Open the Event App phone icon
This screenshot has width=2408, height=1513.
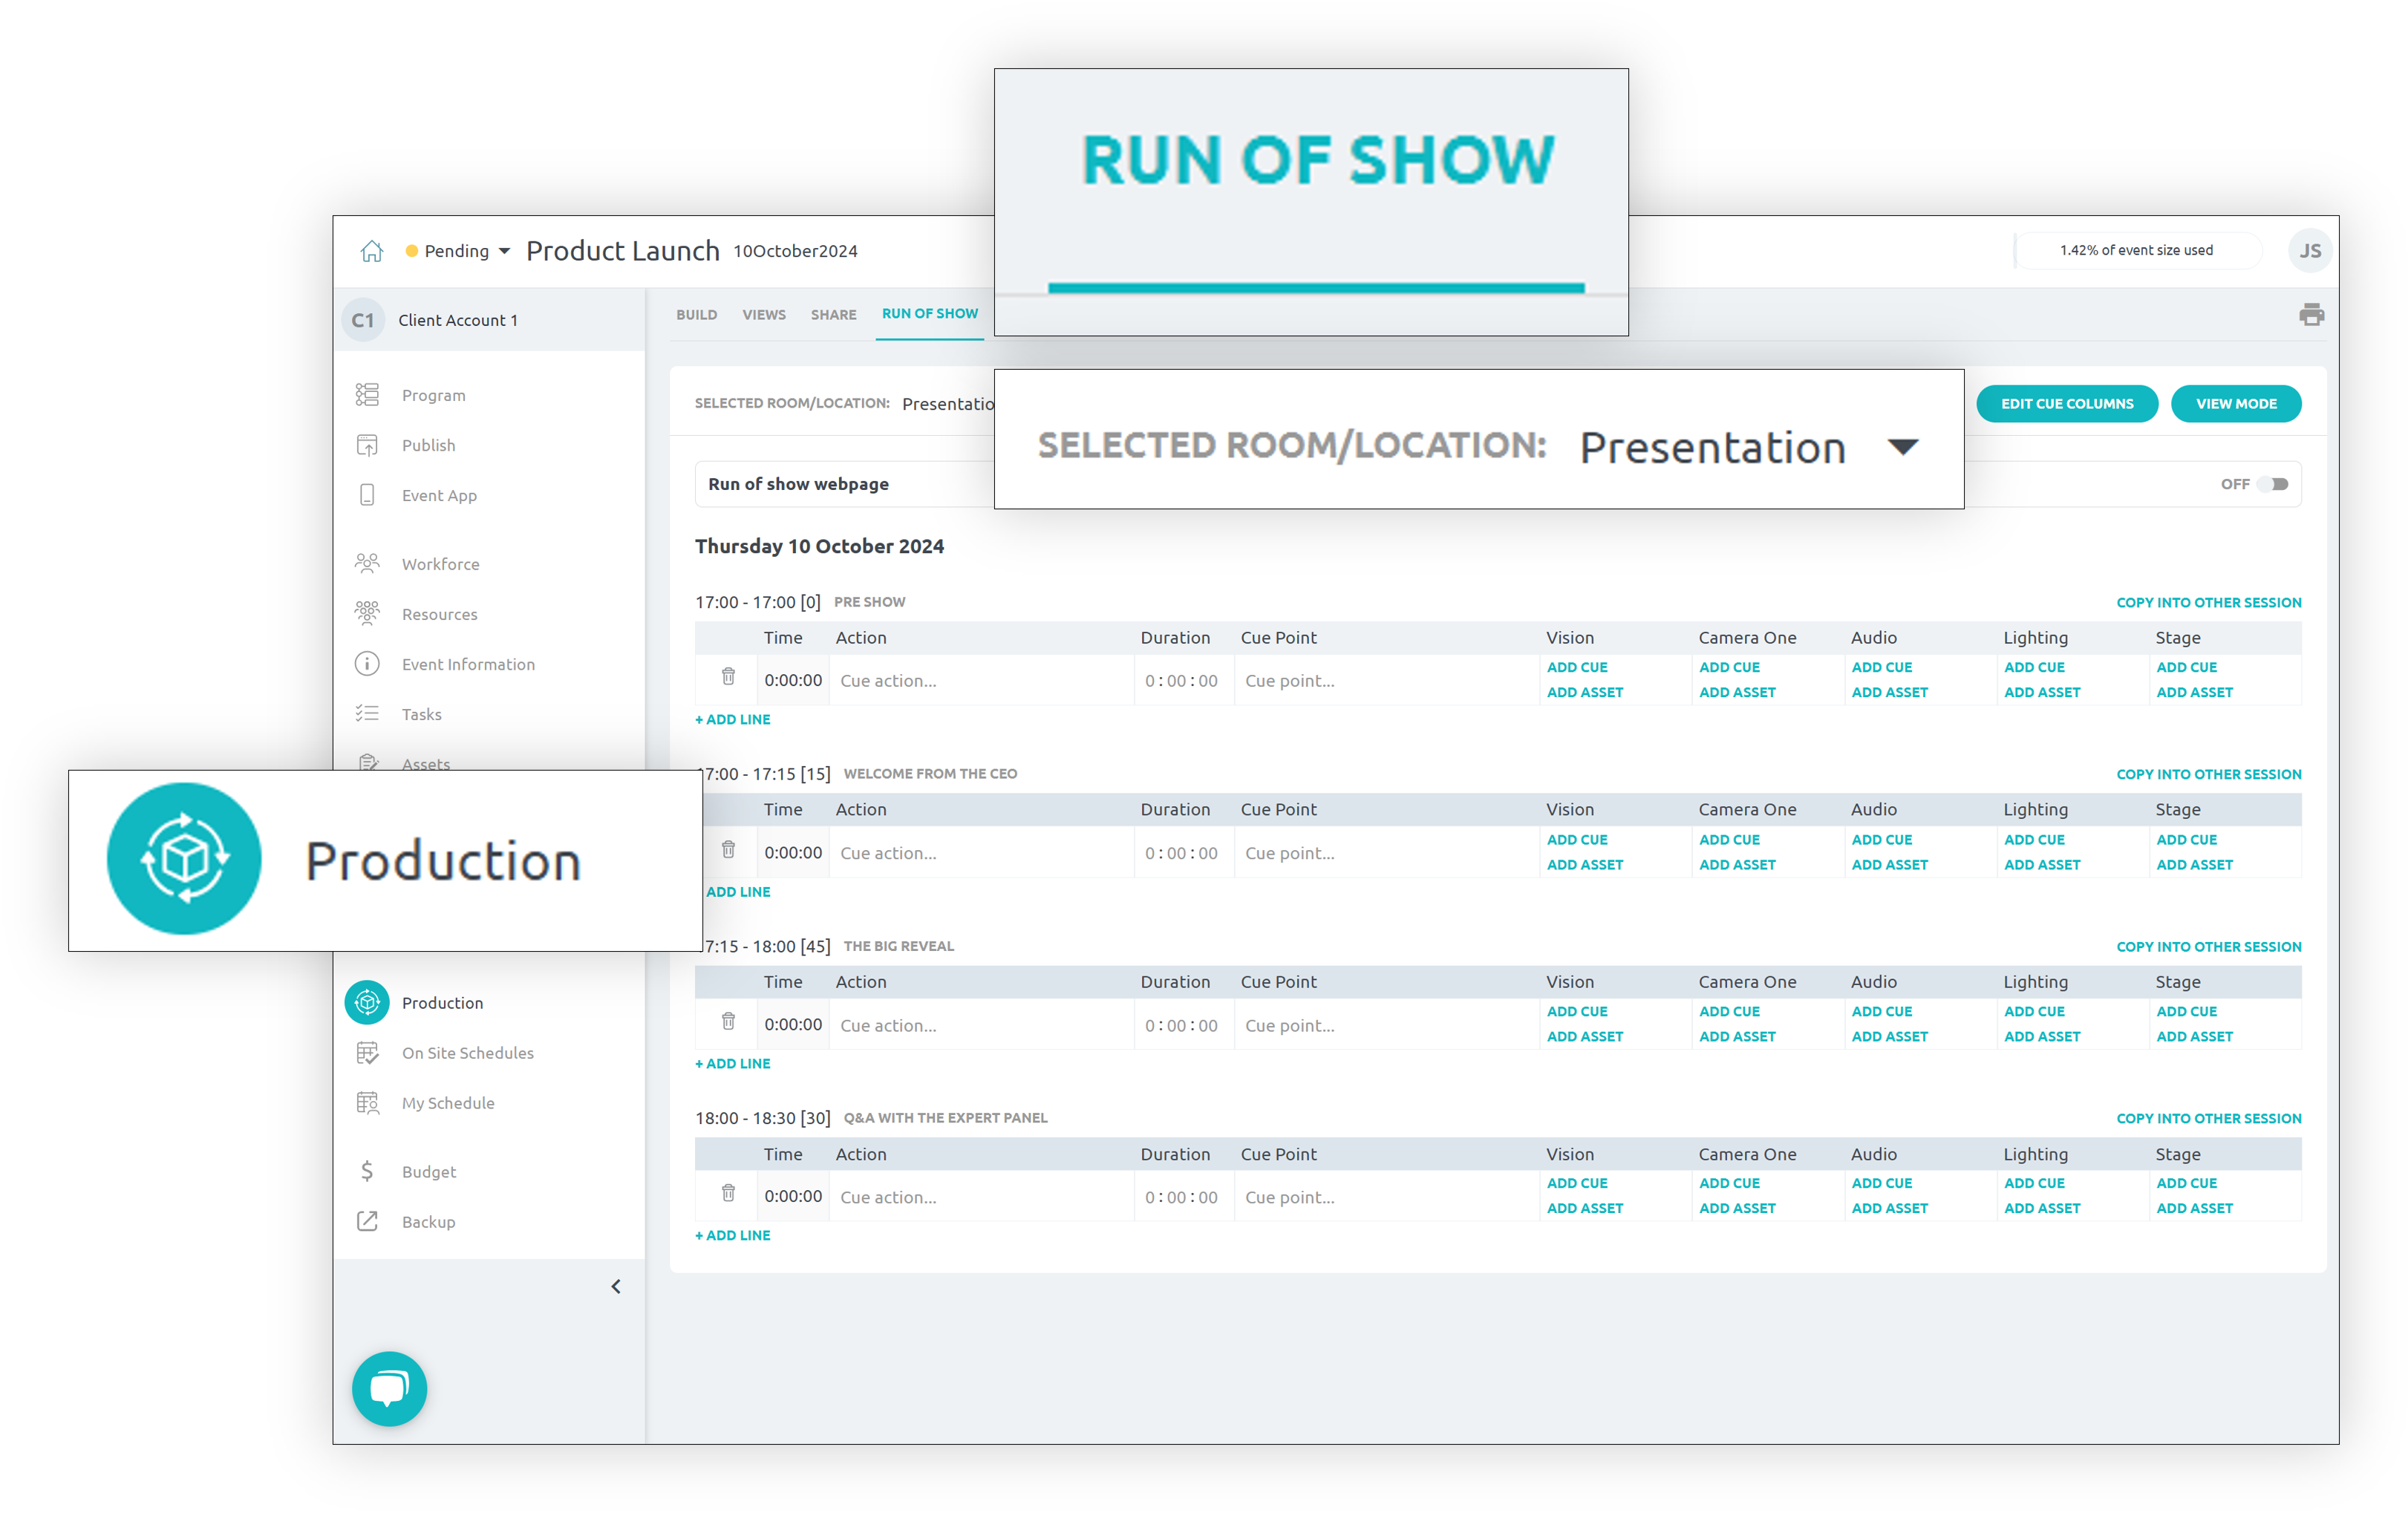367,495
